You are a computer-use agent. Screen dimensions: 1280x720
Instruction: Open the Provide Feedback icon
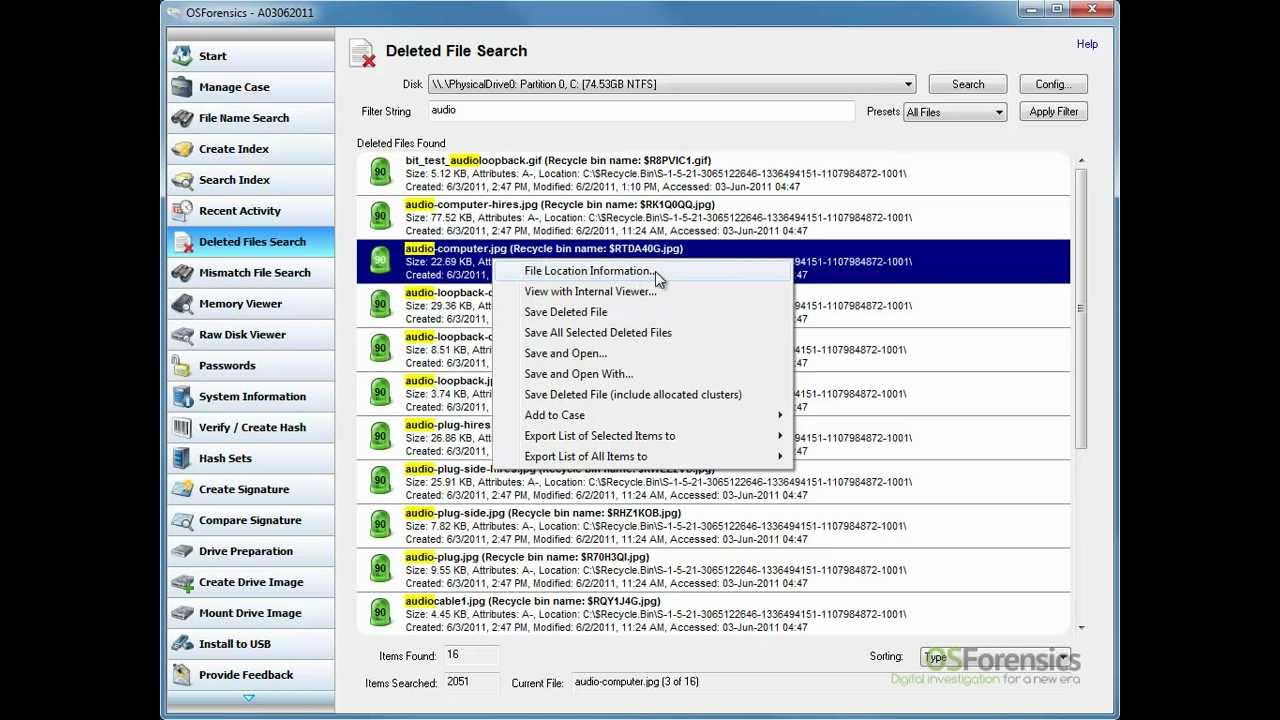click(182, 676)
